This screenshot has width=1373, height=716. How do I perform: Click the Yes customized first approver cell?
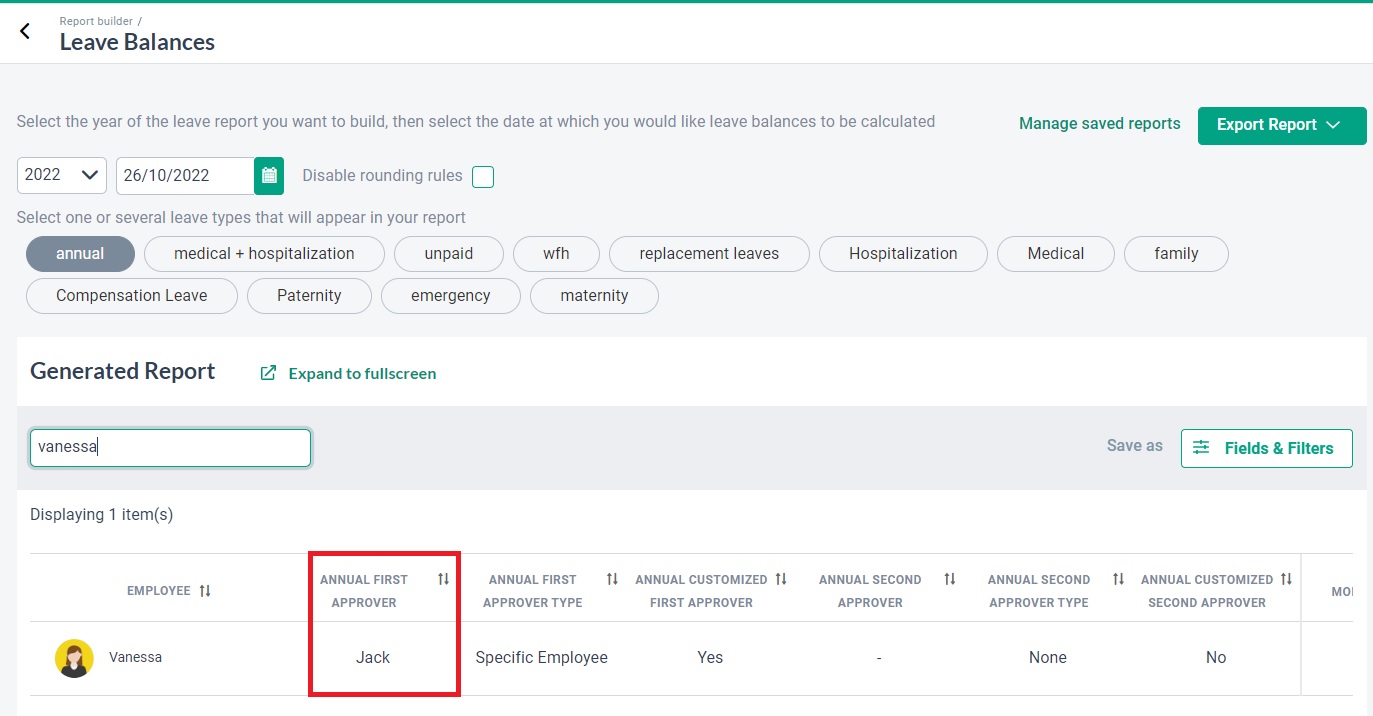point(710,658)
